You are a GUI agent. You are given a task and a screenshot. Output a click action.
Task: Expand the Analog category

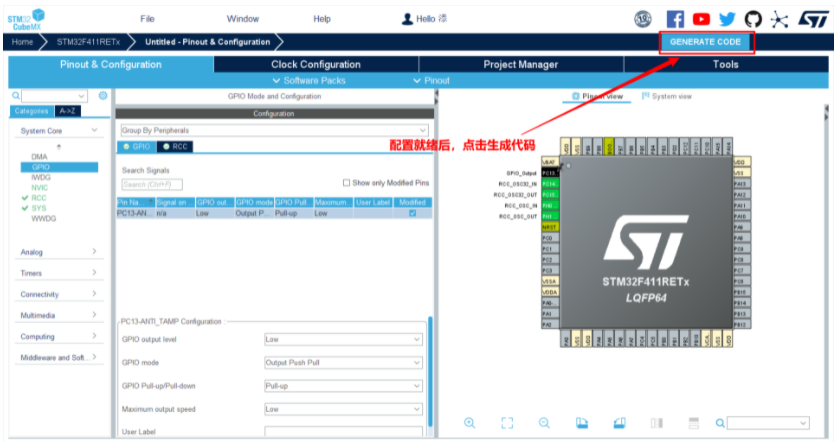(x=94, y=251)
